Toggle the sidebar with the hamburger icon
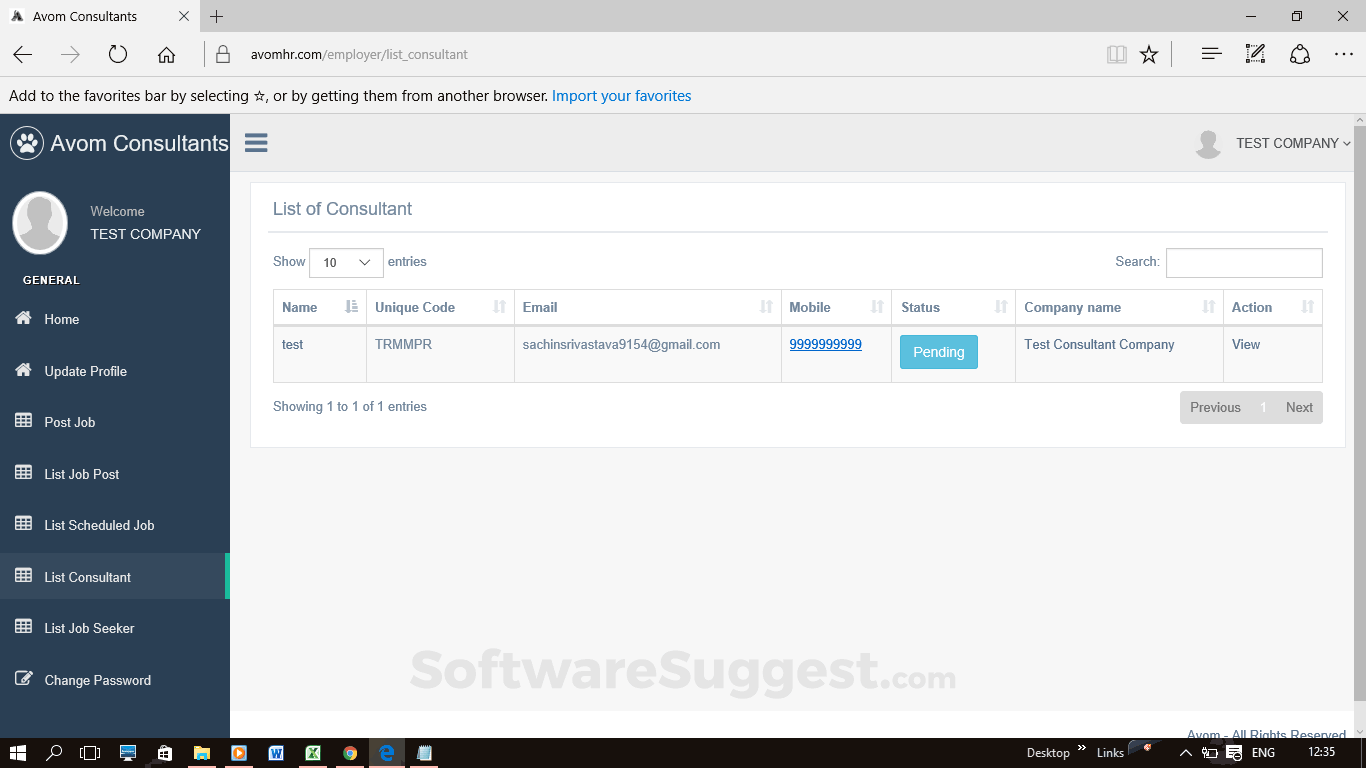Image resolution: width=1366 pixels, height=768 pixels. coord(256,142)
